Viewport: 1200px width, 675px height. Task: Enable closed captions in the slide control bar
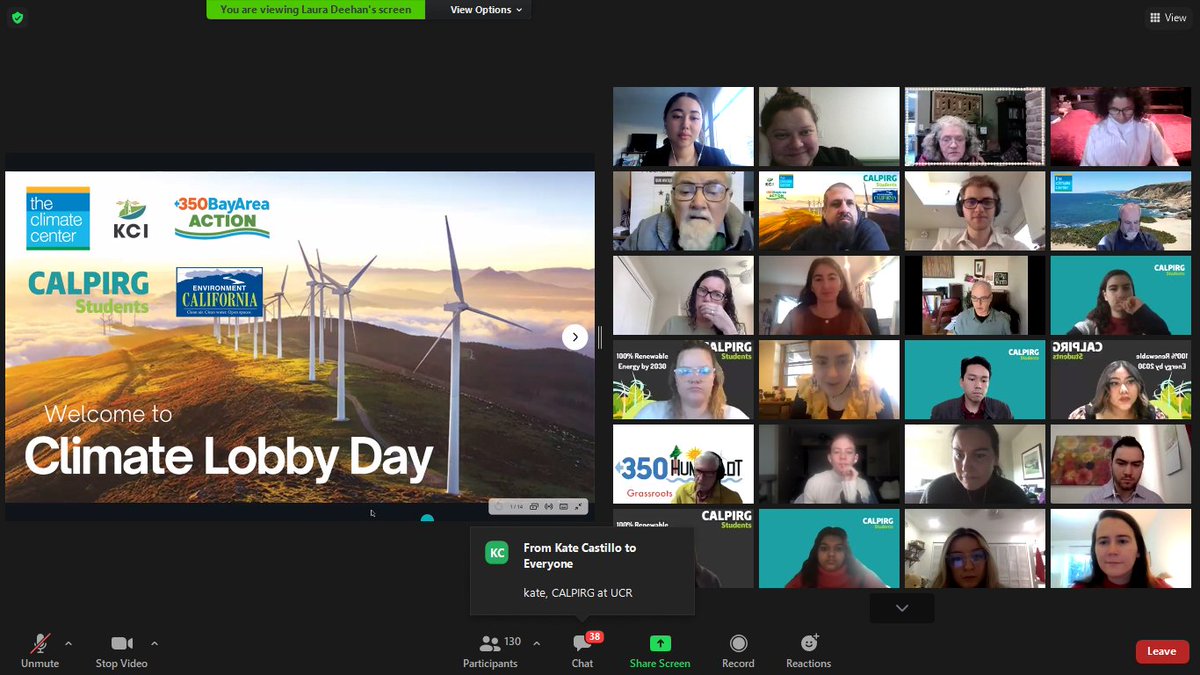[x=564, y=506]
